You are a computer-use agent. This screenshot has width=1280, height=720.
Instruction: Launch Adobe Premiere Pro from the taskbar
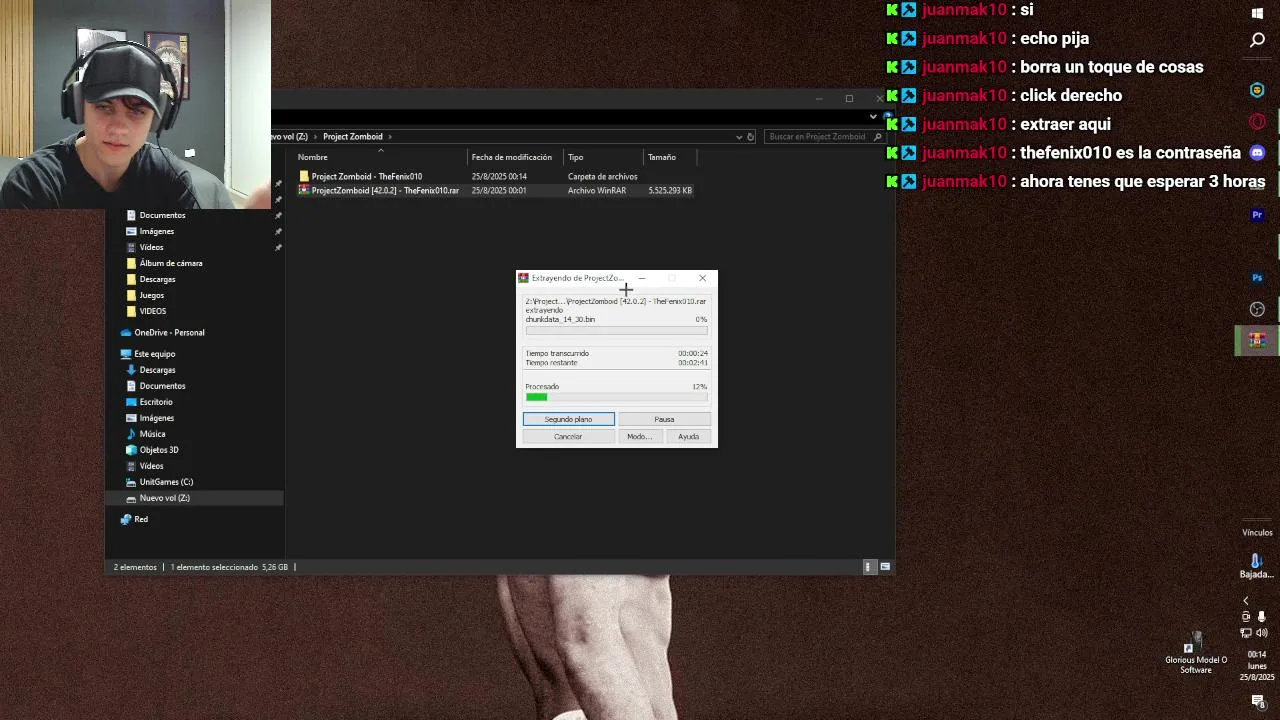1257,215
